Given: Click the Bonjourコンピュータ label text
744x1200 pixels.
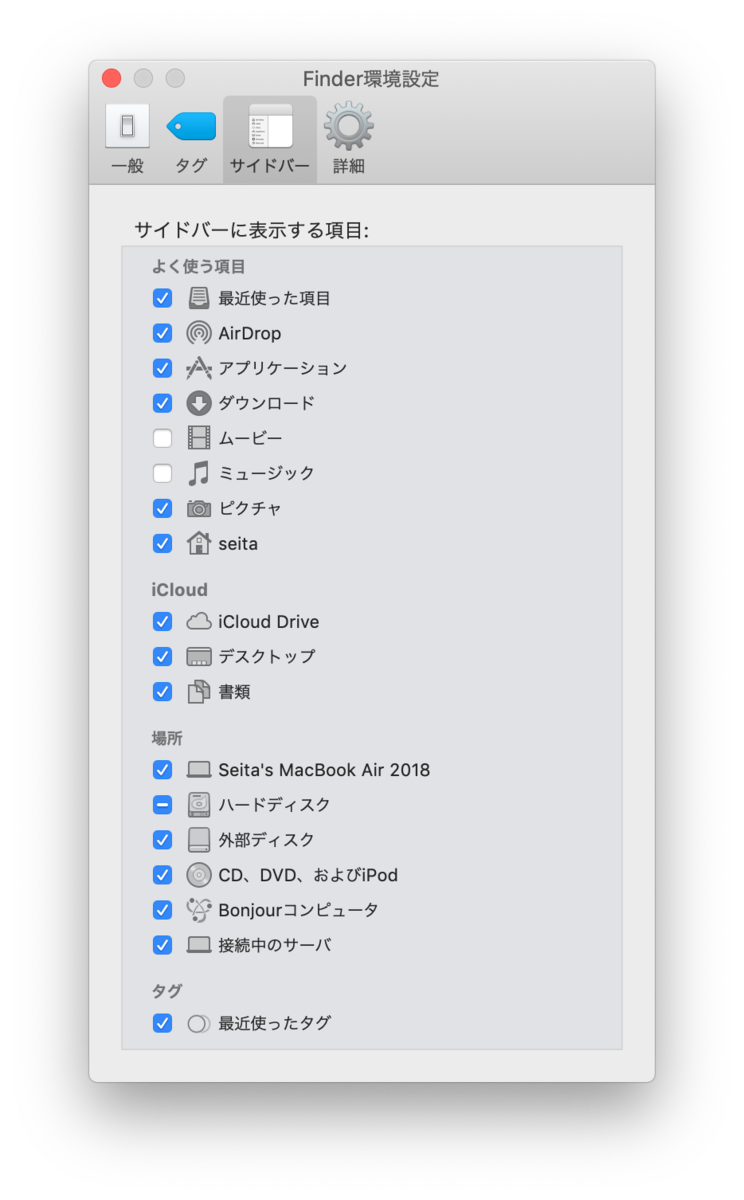Looking at the screenshot, I should tap(298, 910).
